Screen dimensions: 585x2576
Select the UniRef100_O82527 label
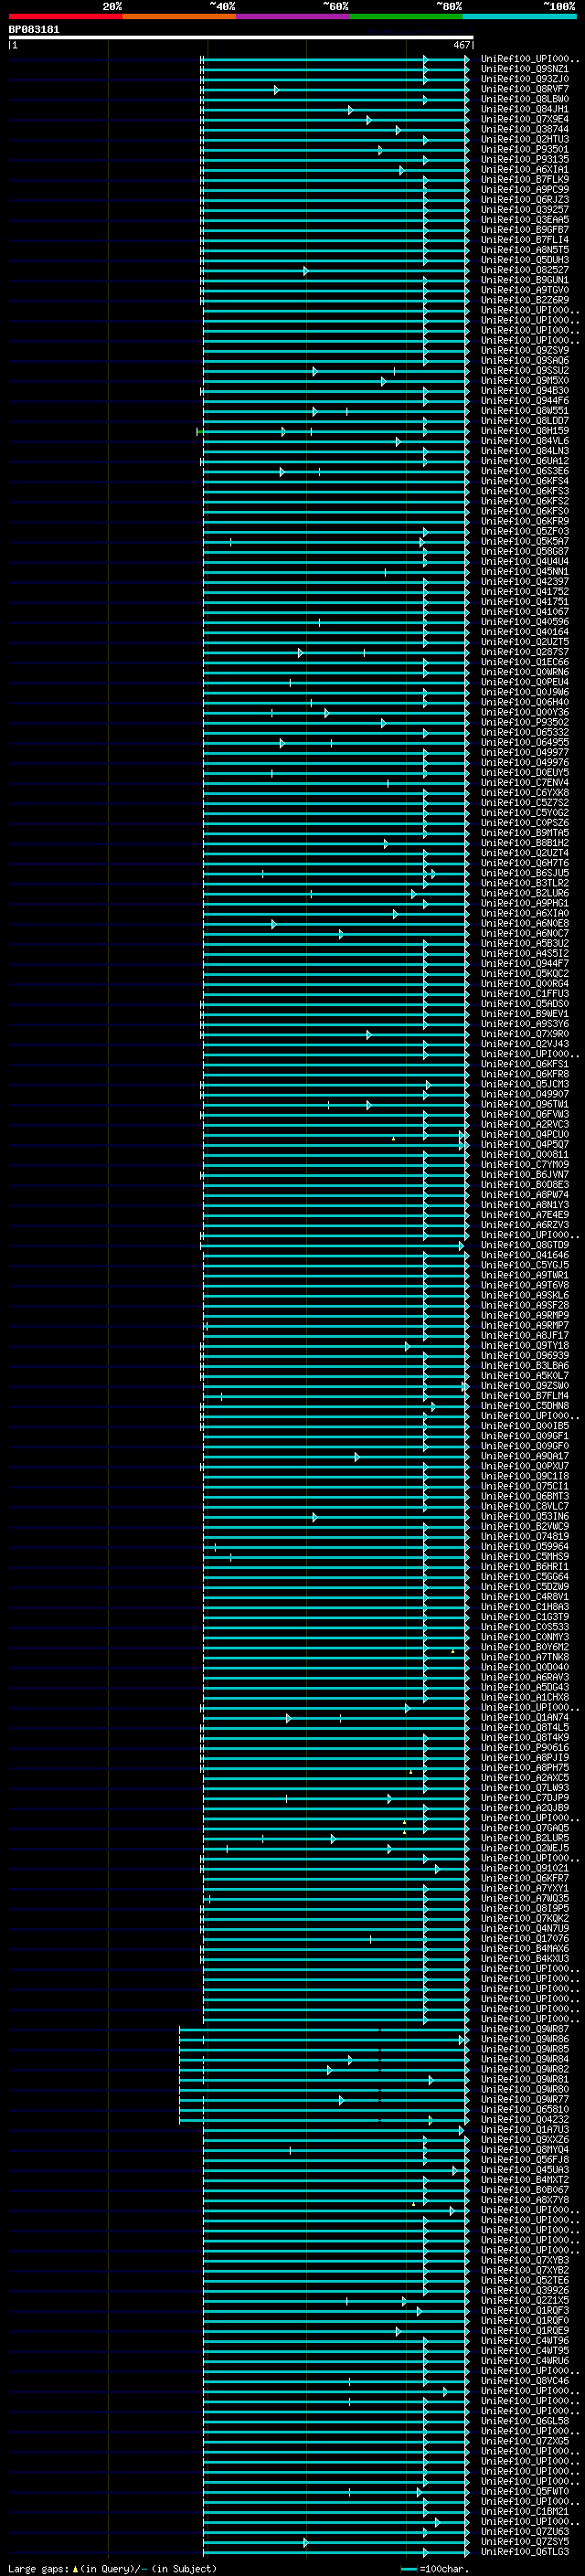525,270
